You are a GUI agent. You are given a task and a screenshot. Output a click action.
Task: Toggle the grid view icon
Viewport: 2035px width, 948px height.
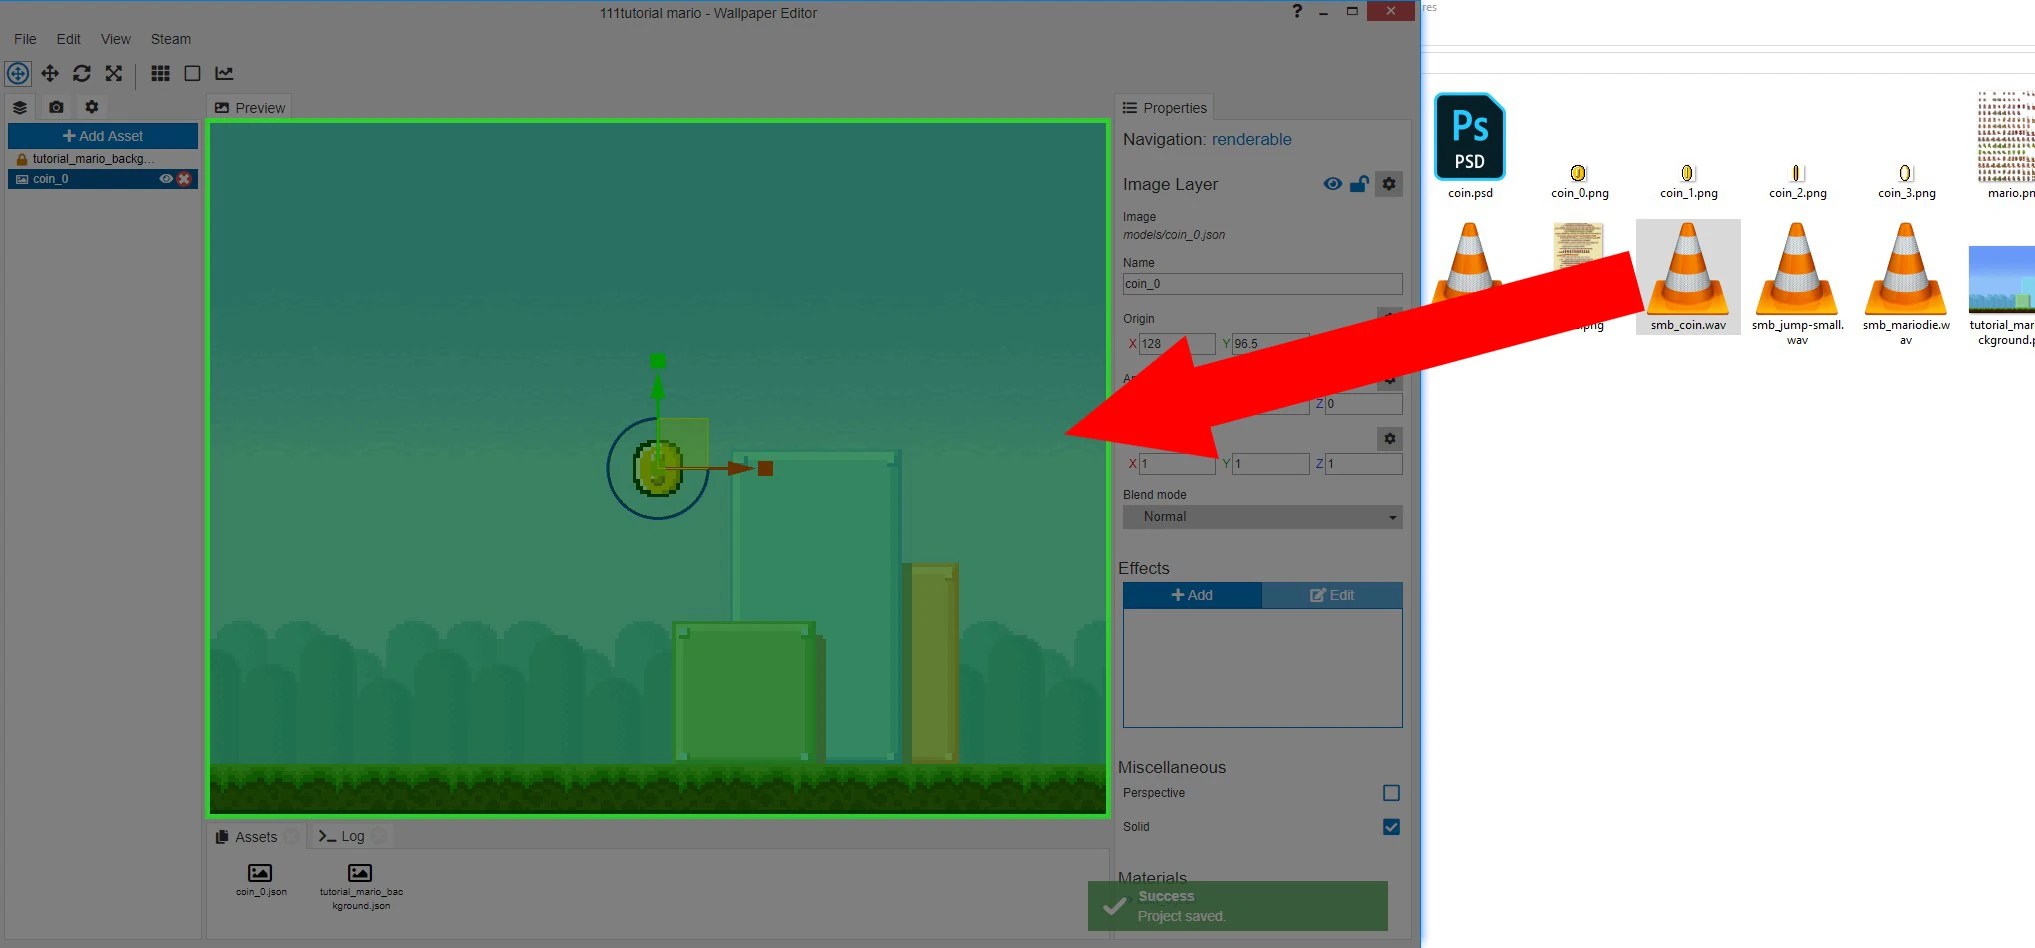tap(160, 73)
